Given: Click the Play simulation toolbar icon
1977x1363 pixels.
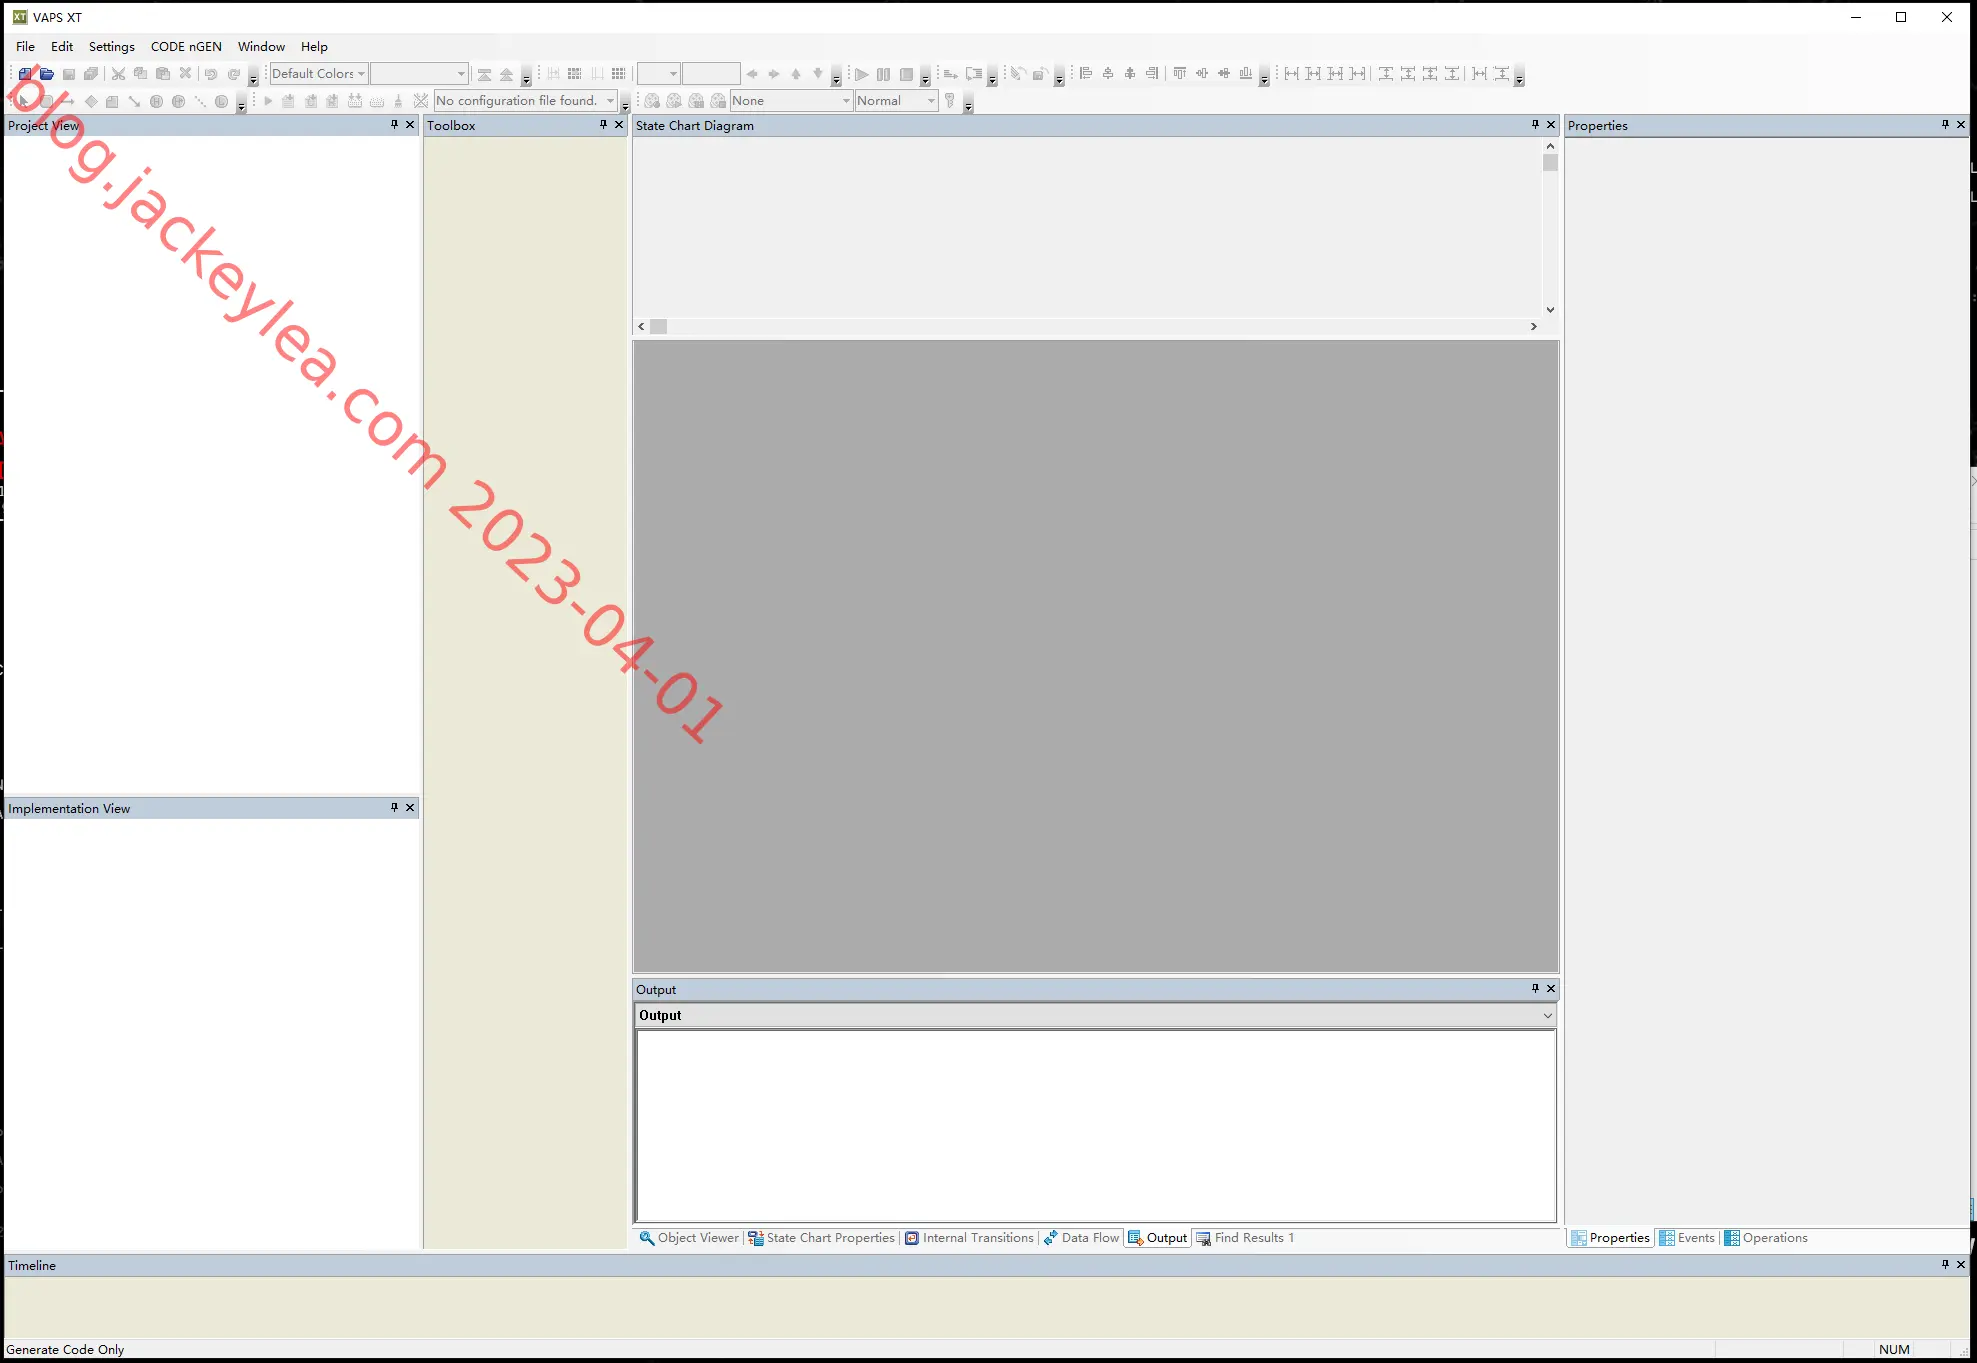Looking at the screenshot, I should (861, 74).
